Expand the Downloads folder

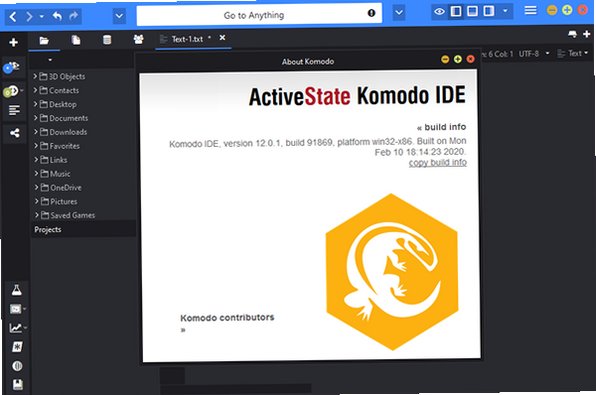36,132
